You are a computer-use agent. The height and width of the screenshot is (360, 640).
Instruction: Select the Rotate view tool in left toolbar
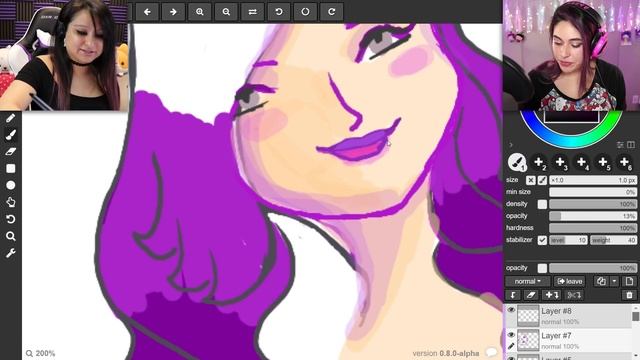click(11, 219)
